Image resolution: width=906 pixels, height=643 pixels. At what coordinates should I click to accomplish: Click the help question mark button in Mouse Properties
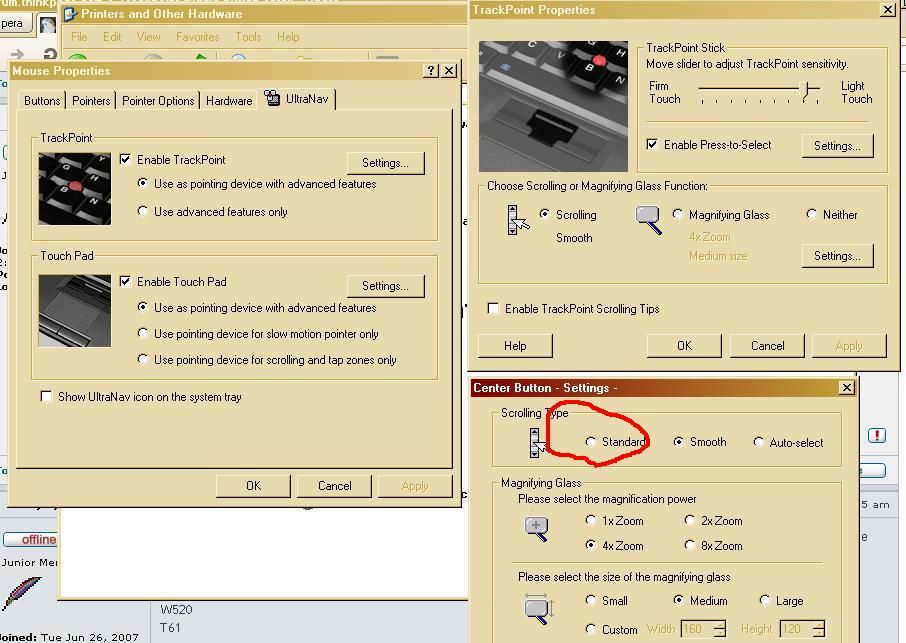tap(431, 71)
